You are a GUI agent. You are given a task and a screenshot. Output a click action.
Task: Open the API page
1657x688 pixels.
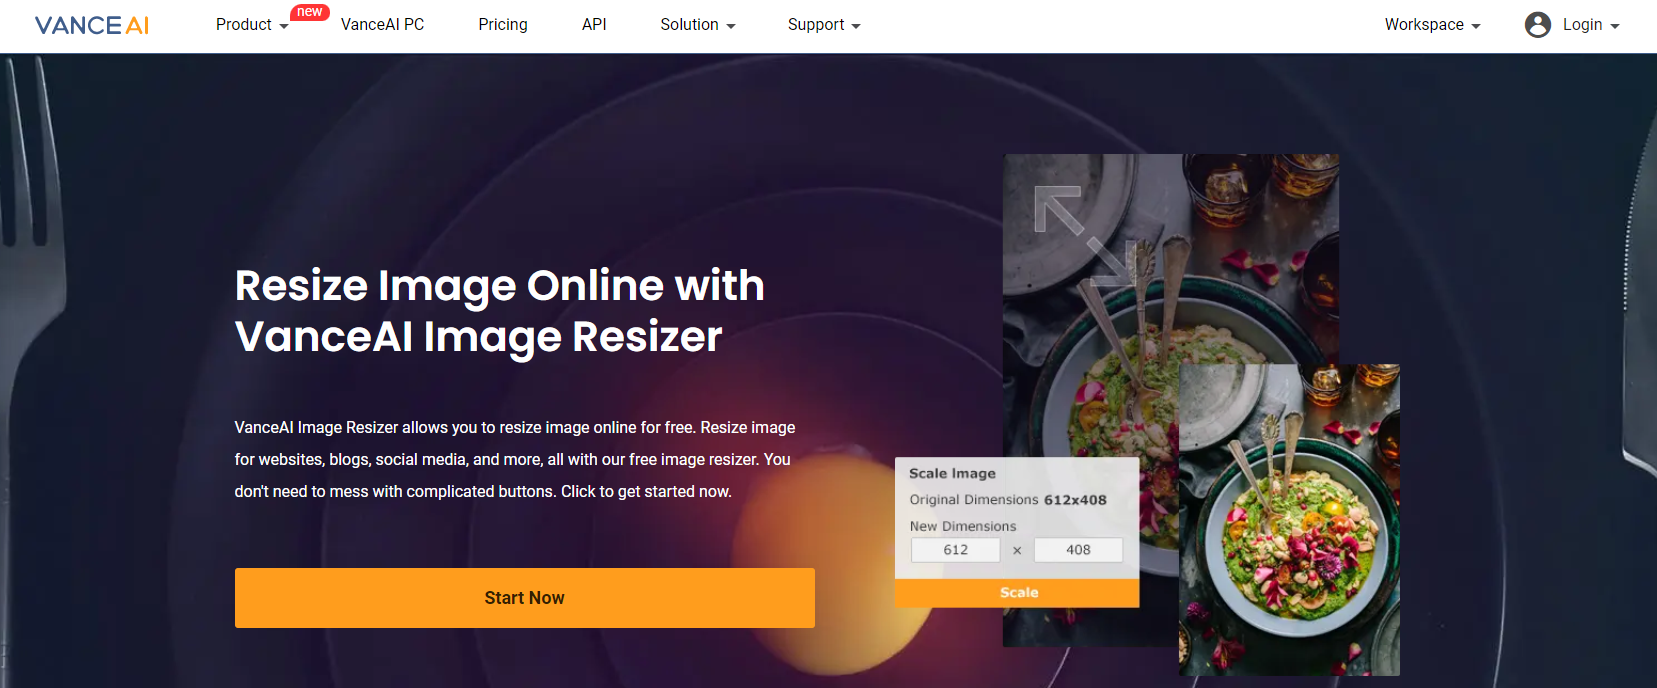(594, 25)
